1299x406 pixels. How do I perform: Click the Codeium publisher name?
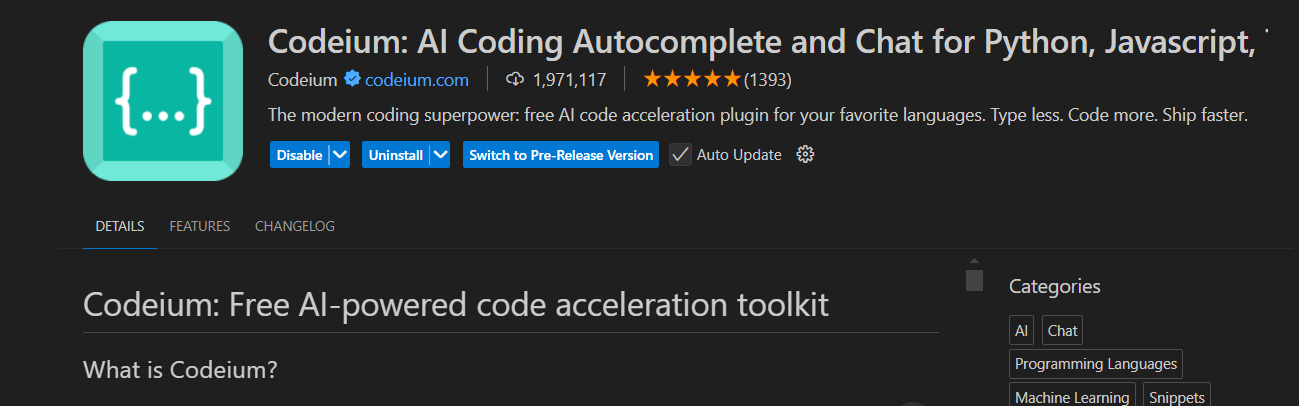coord(304,78)
